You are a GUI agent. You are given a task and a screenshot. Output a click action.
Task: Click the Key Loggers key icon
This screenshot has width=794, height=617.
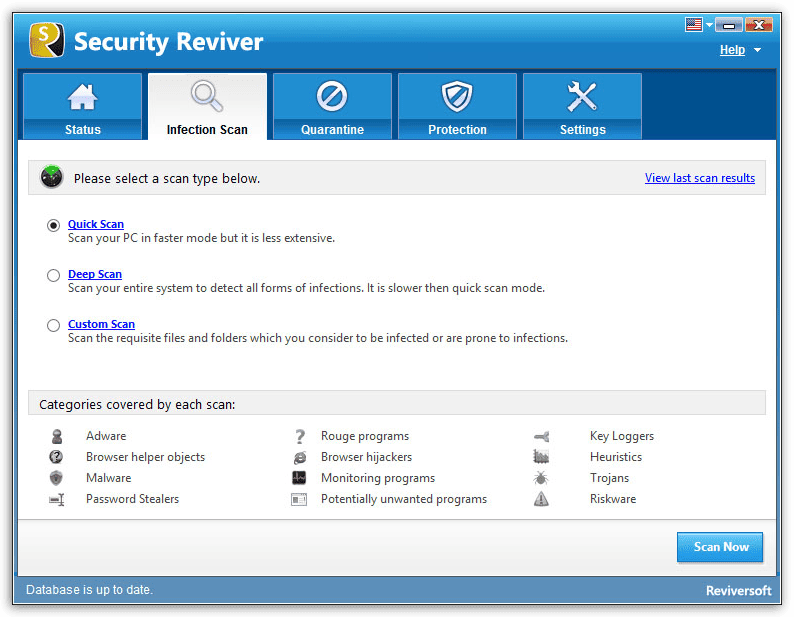coord(541,436)
